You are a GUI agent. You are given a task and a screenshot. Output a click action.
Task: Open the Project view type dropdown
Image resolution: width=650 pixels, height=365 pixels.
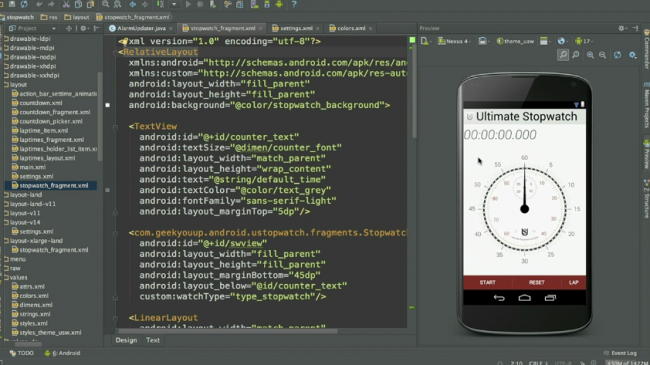[54, 28]
